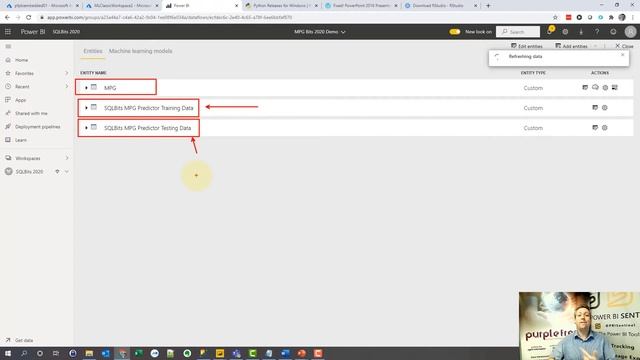
Task: Open Apps in the sidebar
Action: tap(20, 100)
